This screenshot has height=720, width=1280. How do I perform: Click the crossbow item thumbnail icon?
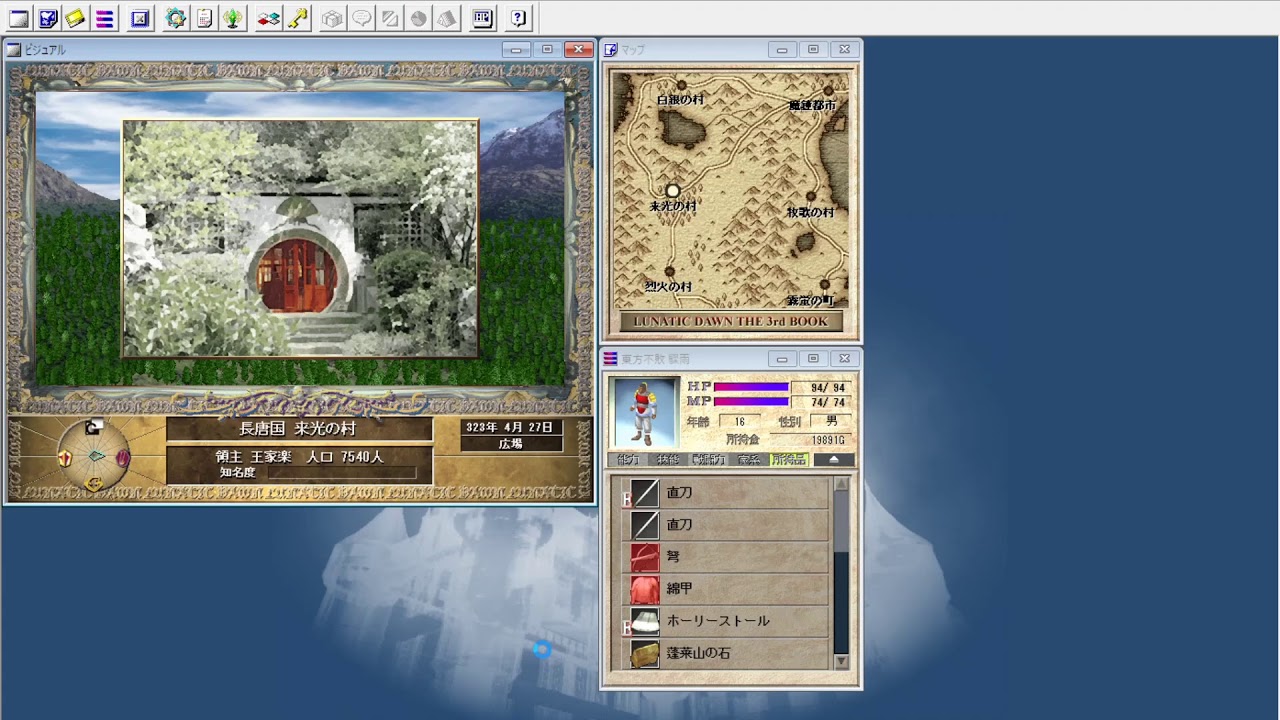(644, 557)
